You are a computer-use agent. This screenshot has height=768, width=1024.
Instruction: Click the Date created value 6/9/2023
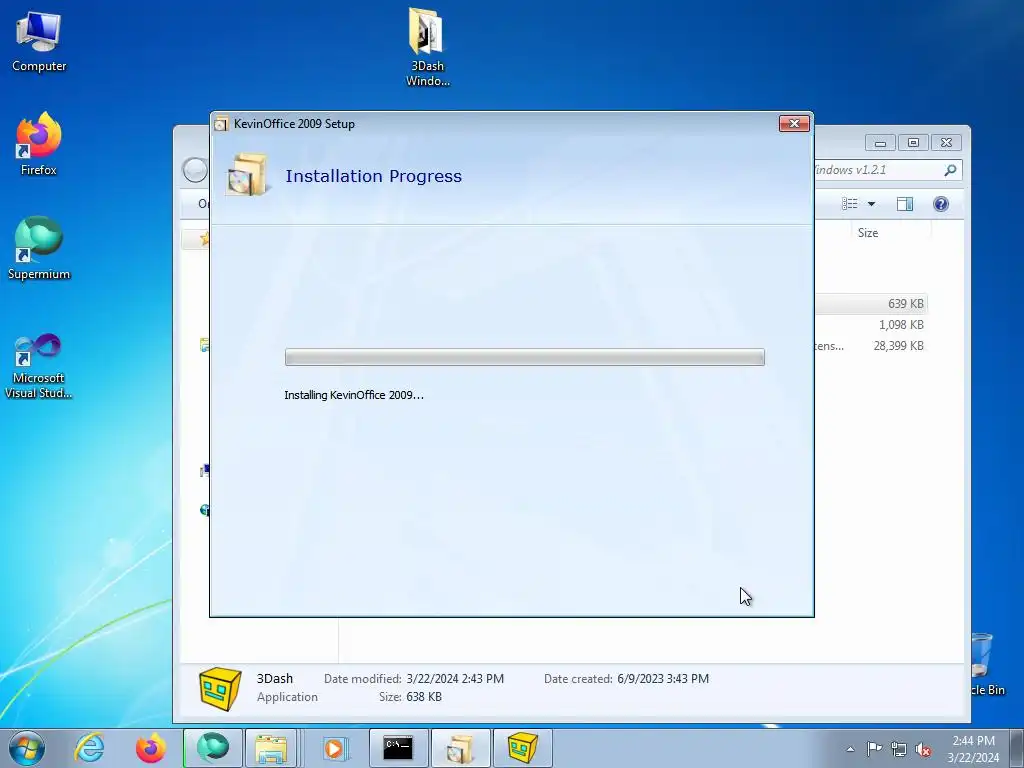click(x=662, y=679)
